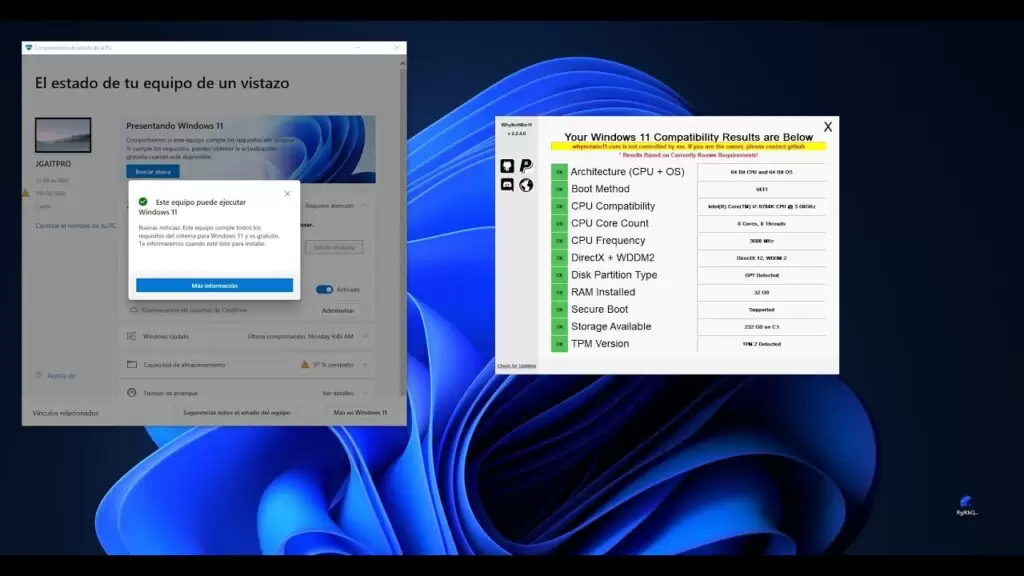
Task: Click the Check for Updates link
Action: 517,366
